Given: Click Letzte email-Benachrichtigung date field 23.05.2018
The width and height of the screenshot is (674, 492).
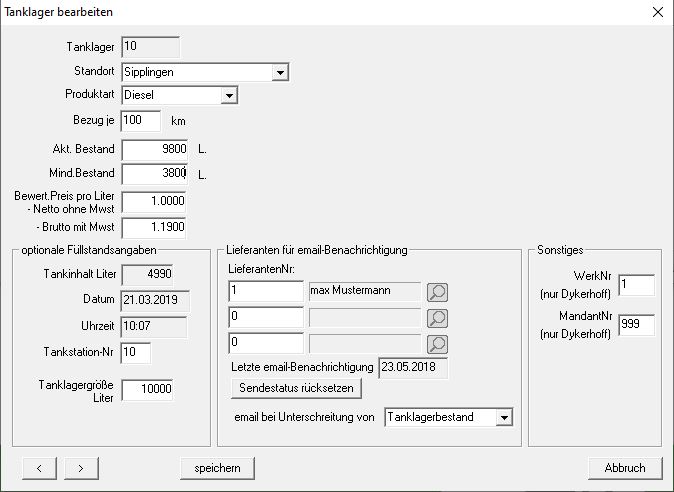Looking at the screenshot, I should 413,368.
